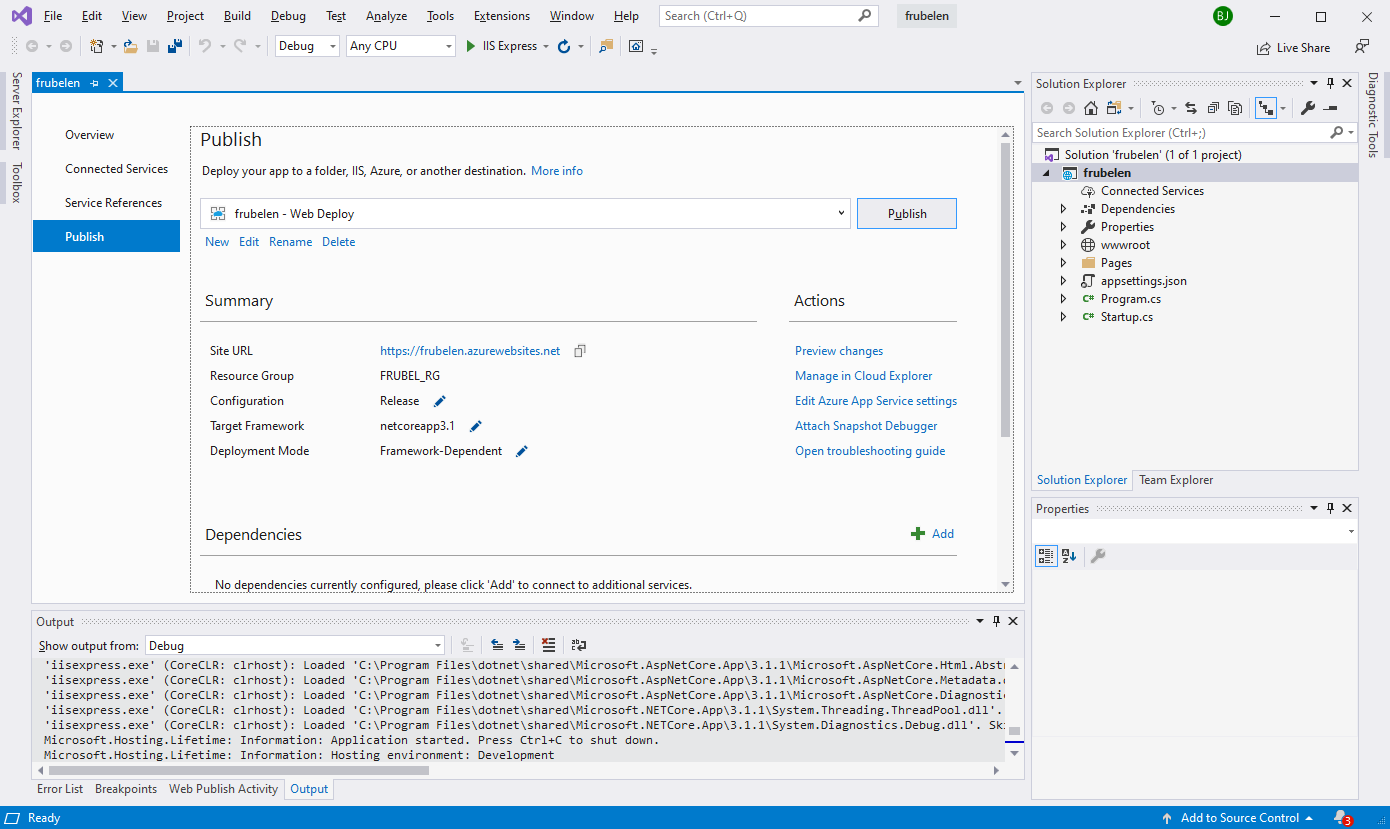Toggle Word Wrap in the Output panel
Screen dimensions: 1390x829
(x=579, y=646)
